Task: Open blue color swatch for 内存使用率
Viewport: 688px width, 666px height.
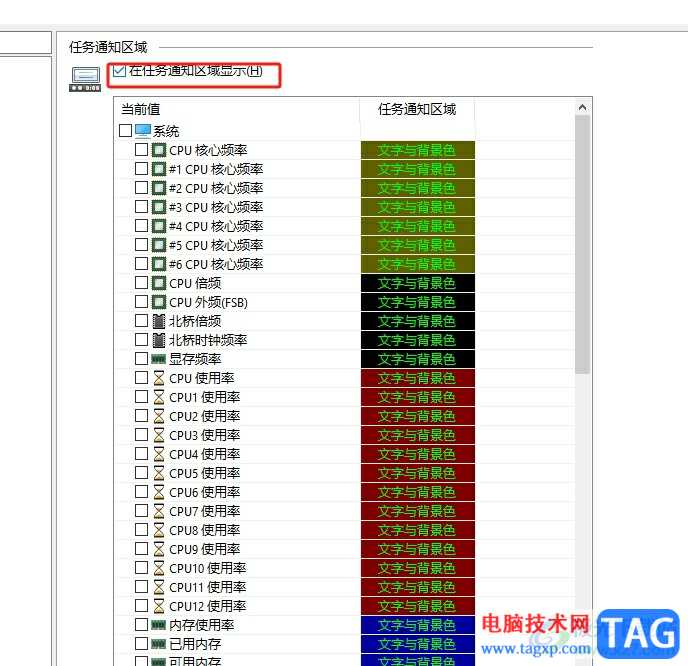Action: coord(418,625)
